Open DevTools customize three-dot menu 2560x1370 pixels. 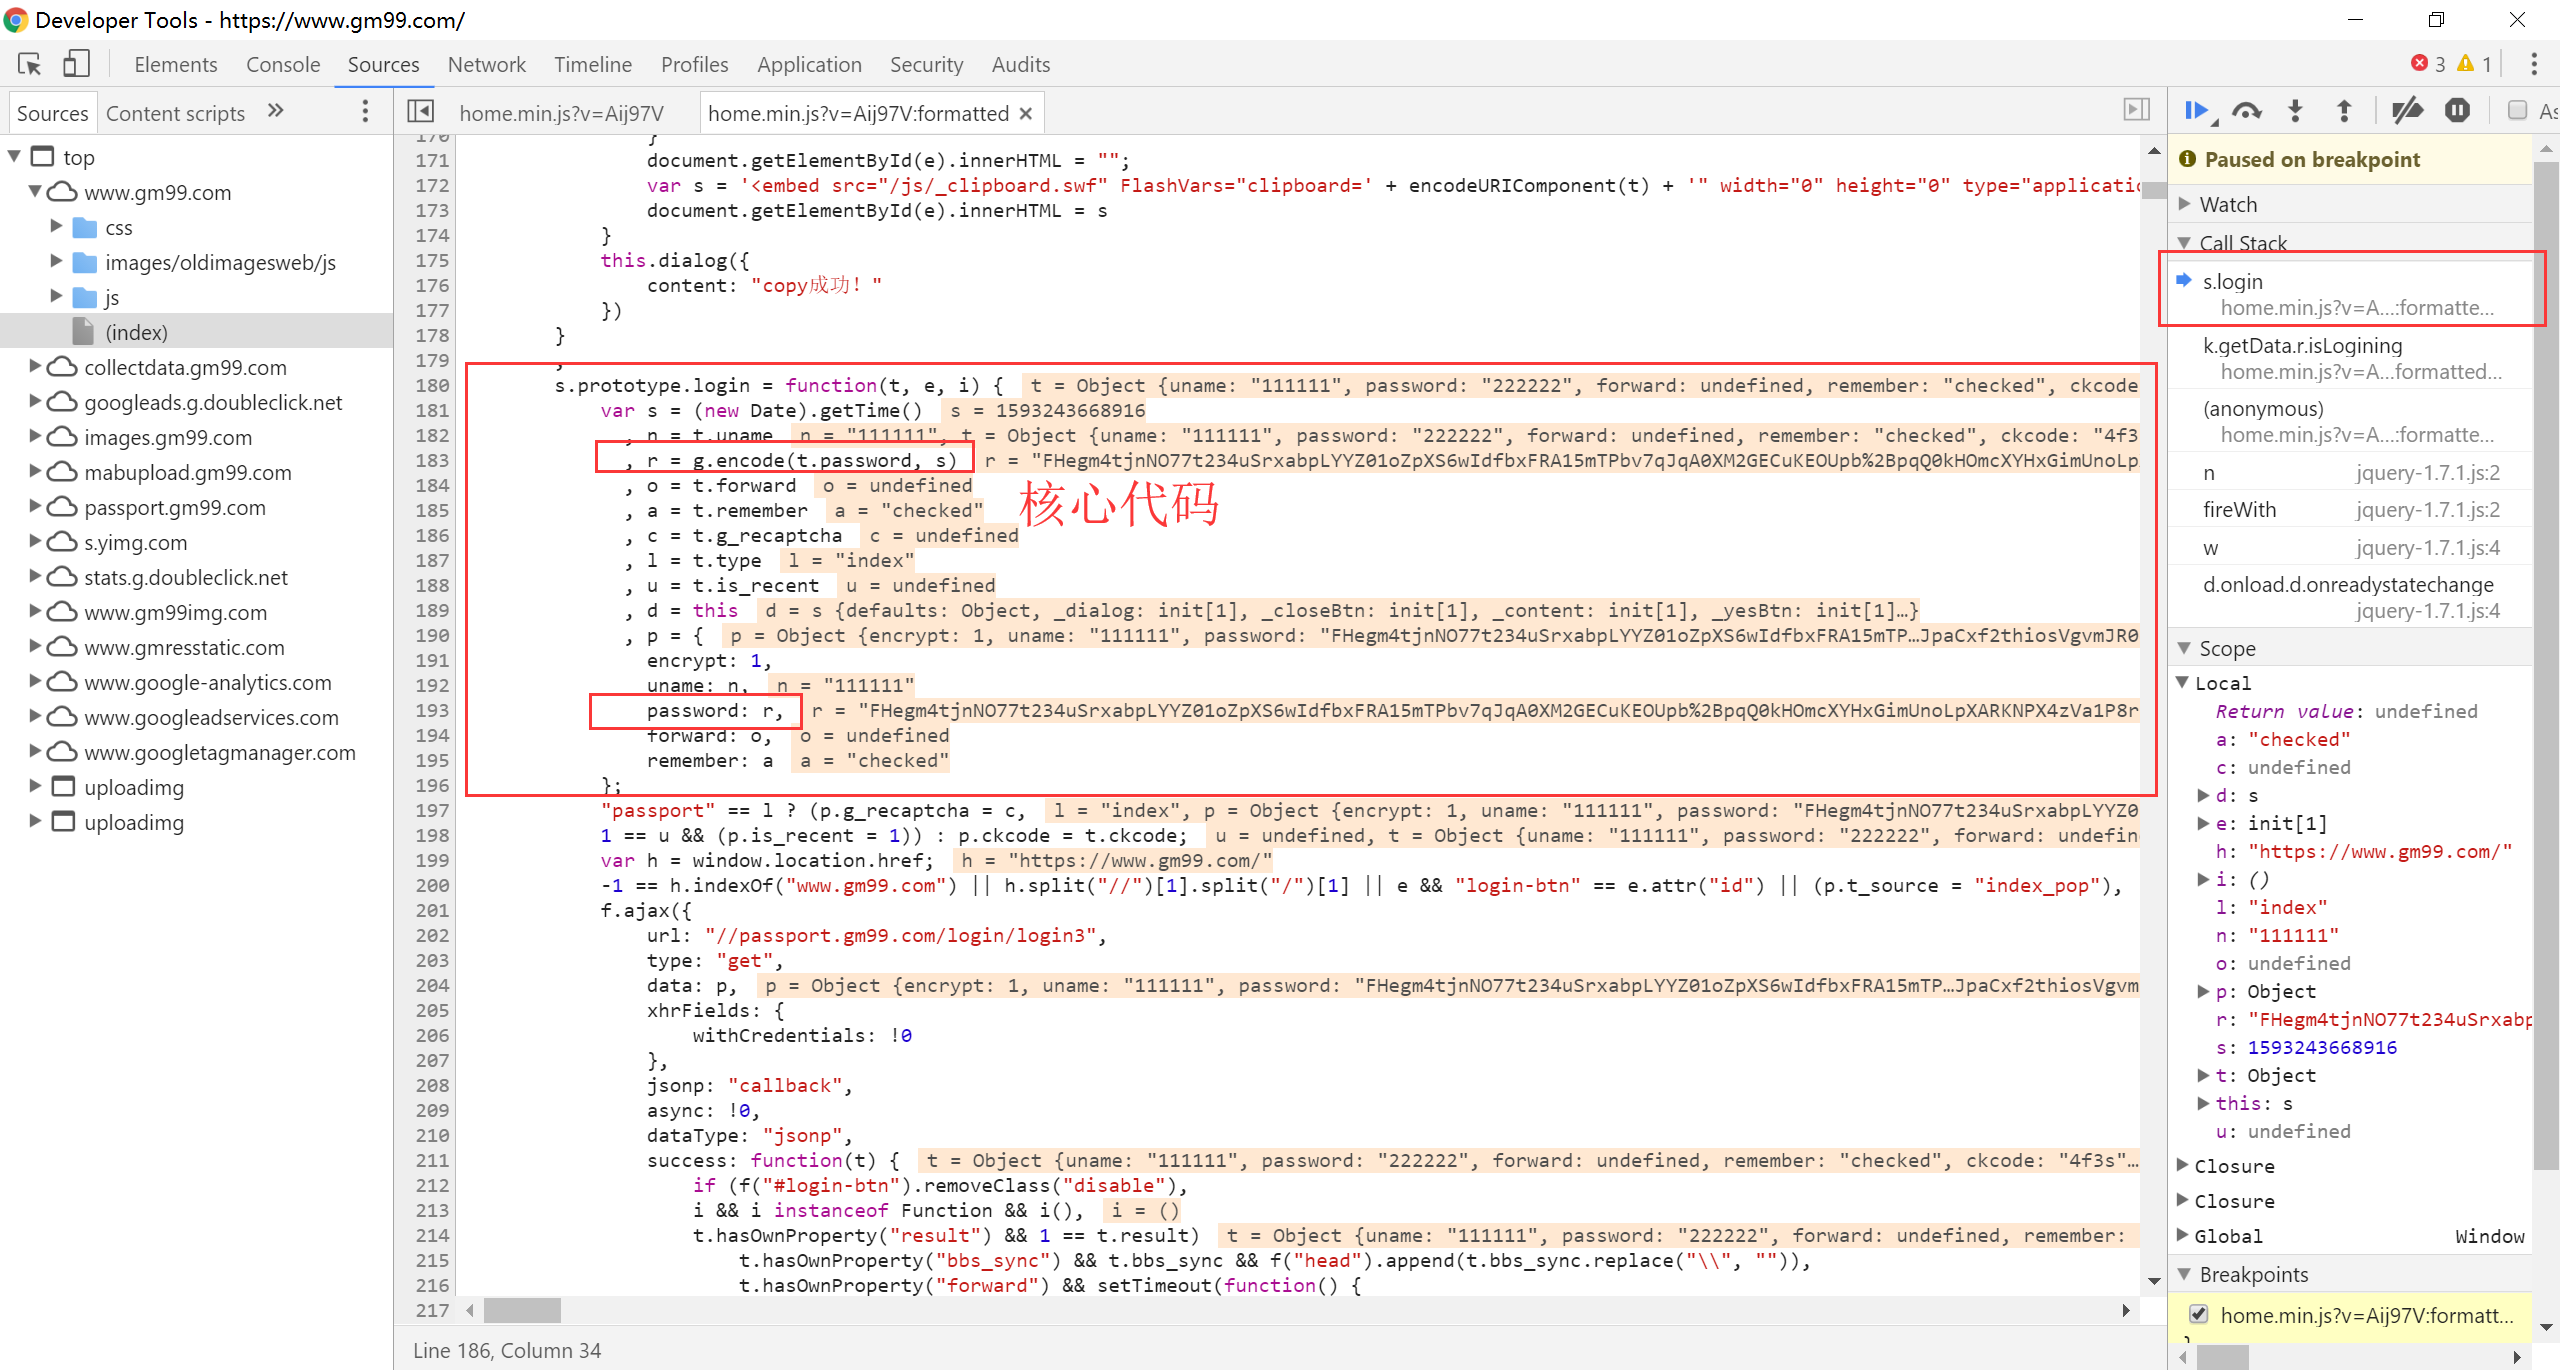[2533, 65]
